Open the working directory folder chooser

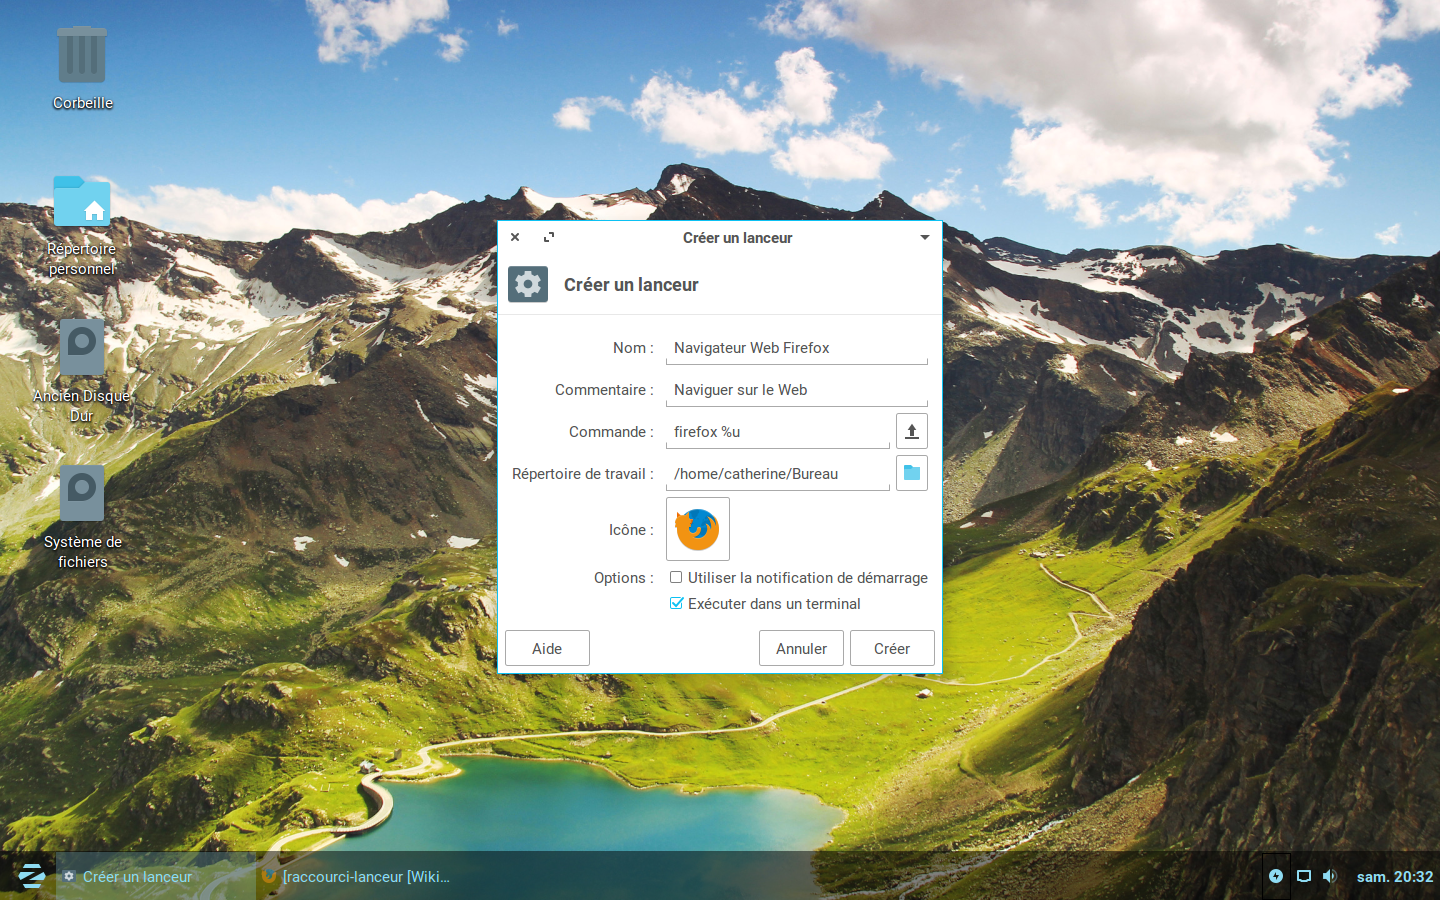point(911,473)
